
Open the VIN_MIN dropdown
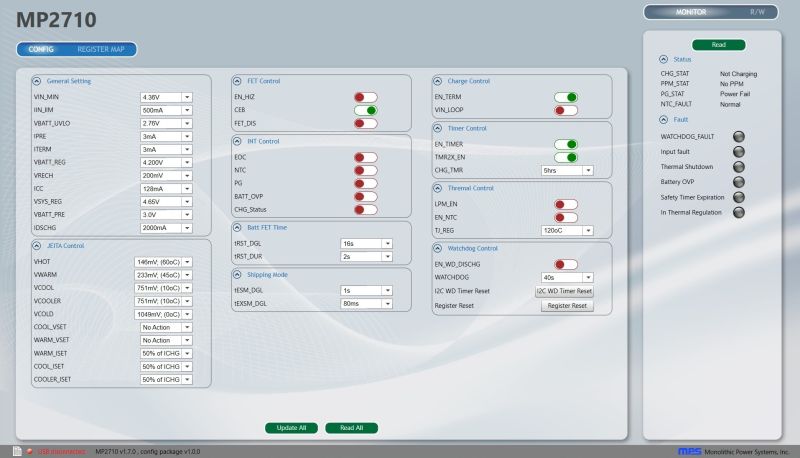(187, 97)
